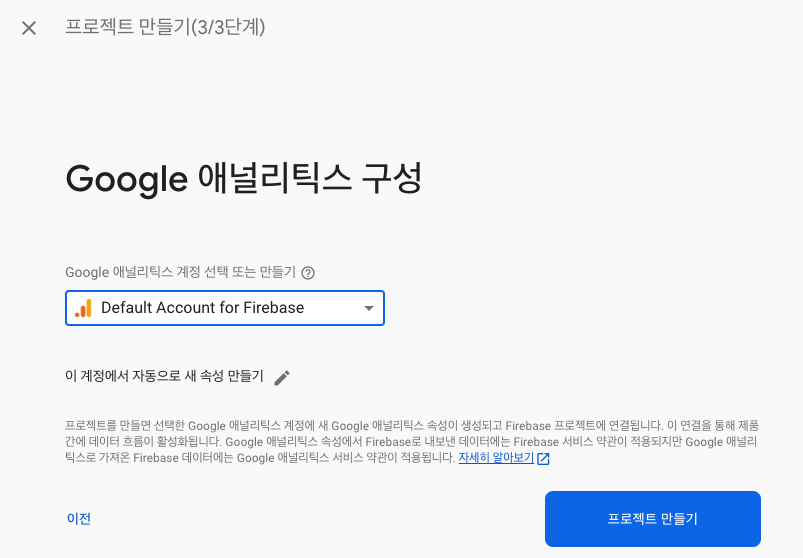
Task: Close the project creation dialog with X
Action: (29, 28)
